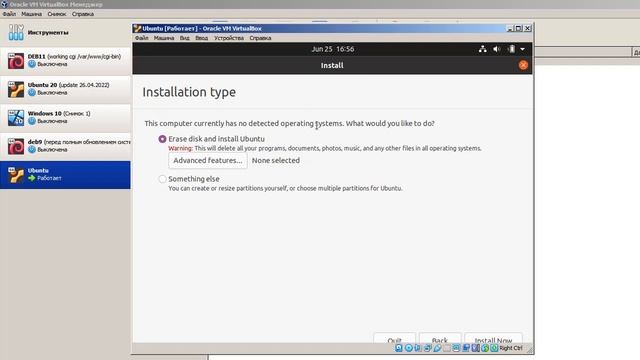Click the Right Ctrl host key label
This screenshot has height=360, width=640.
[x=511, y=348]
